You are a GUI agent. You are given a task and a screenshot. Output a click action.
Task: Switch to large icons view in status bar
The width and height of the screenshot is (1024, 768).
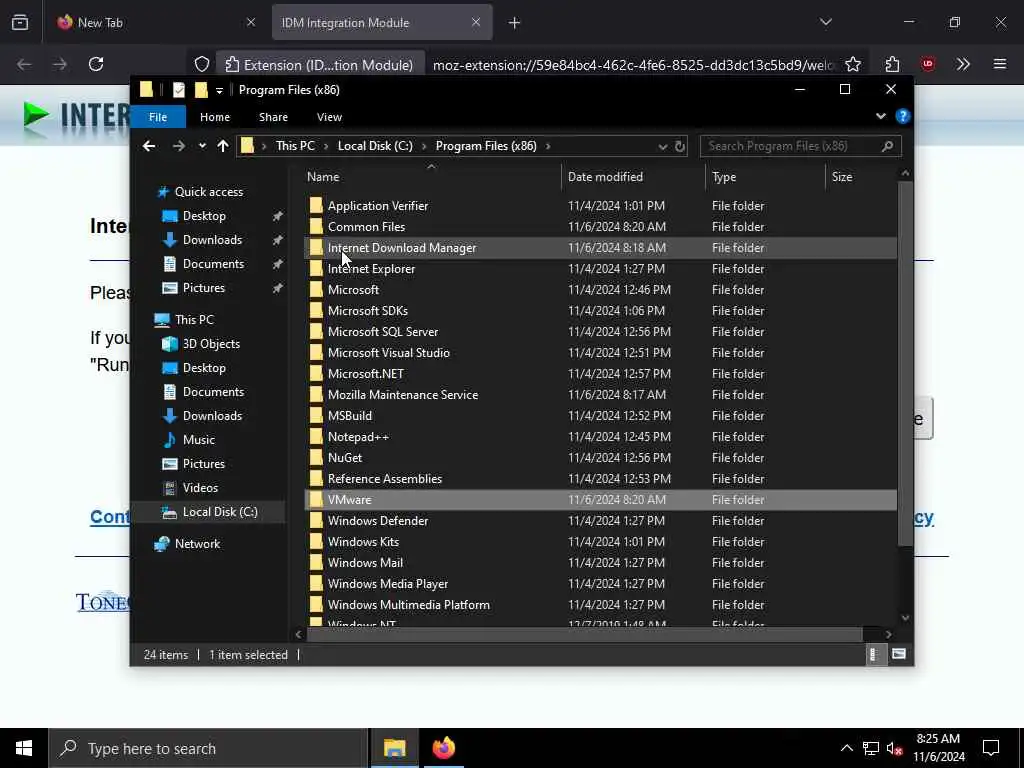pyautogui.click(x=899, y=654)
